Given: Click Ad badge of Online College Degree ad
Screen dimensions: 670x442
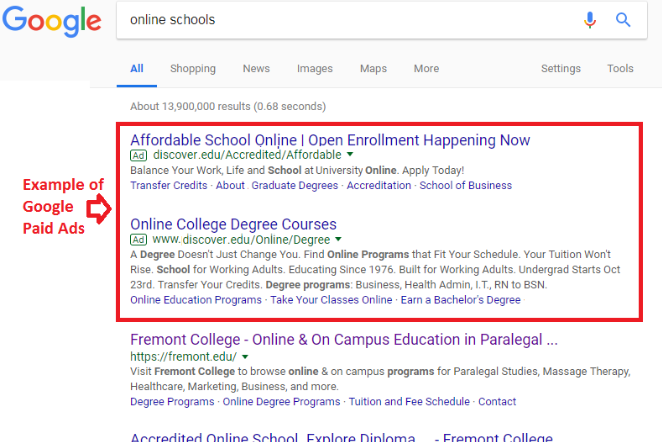Looking at the screenshot, I should (x=138, y=239).
